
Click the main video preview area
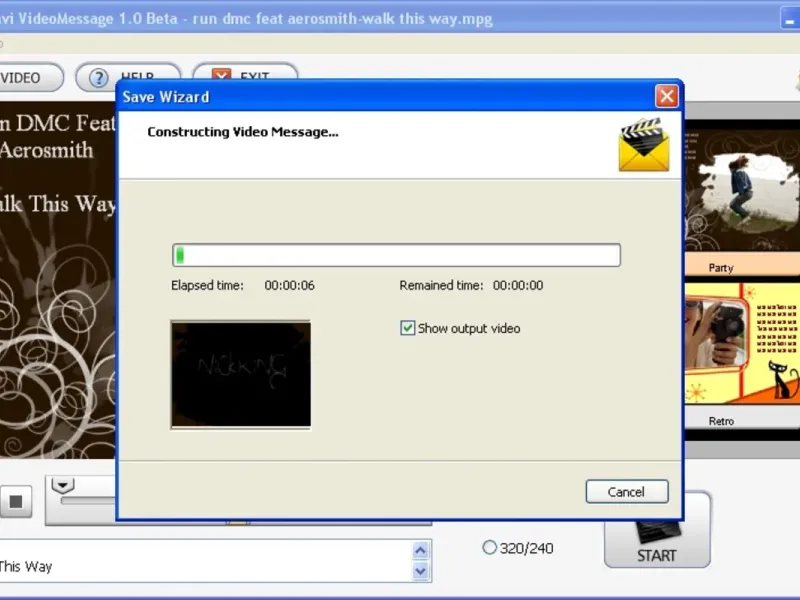point(58,280)
